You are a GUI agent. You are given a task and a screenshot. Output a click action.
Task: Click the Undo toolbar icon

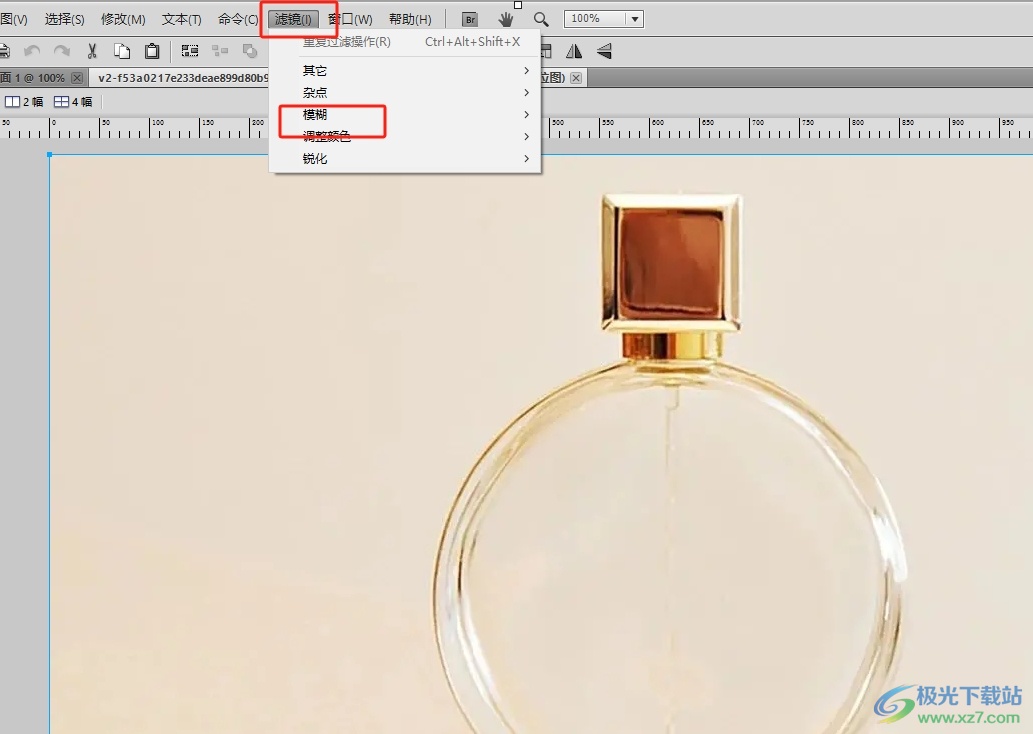coord(32,51)
